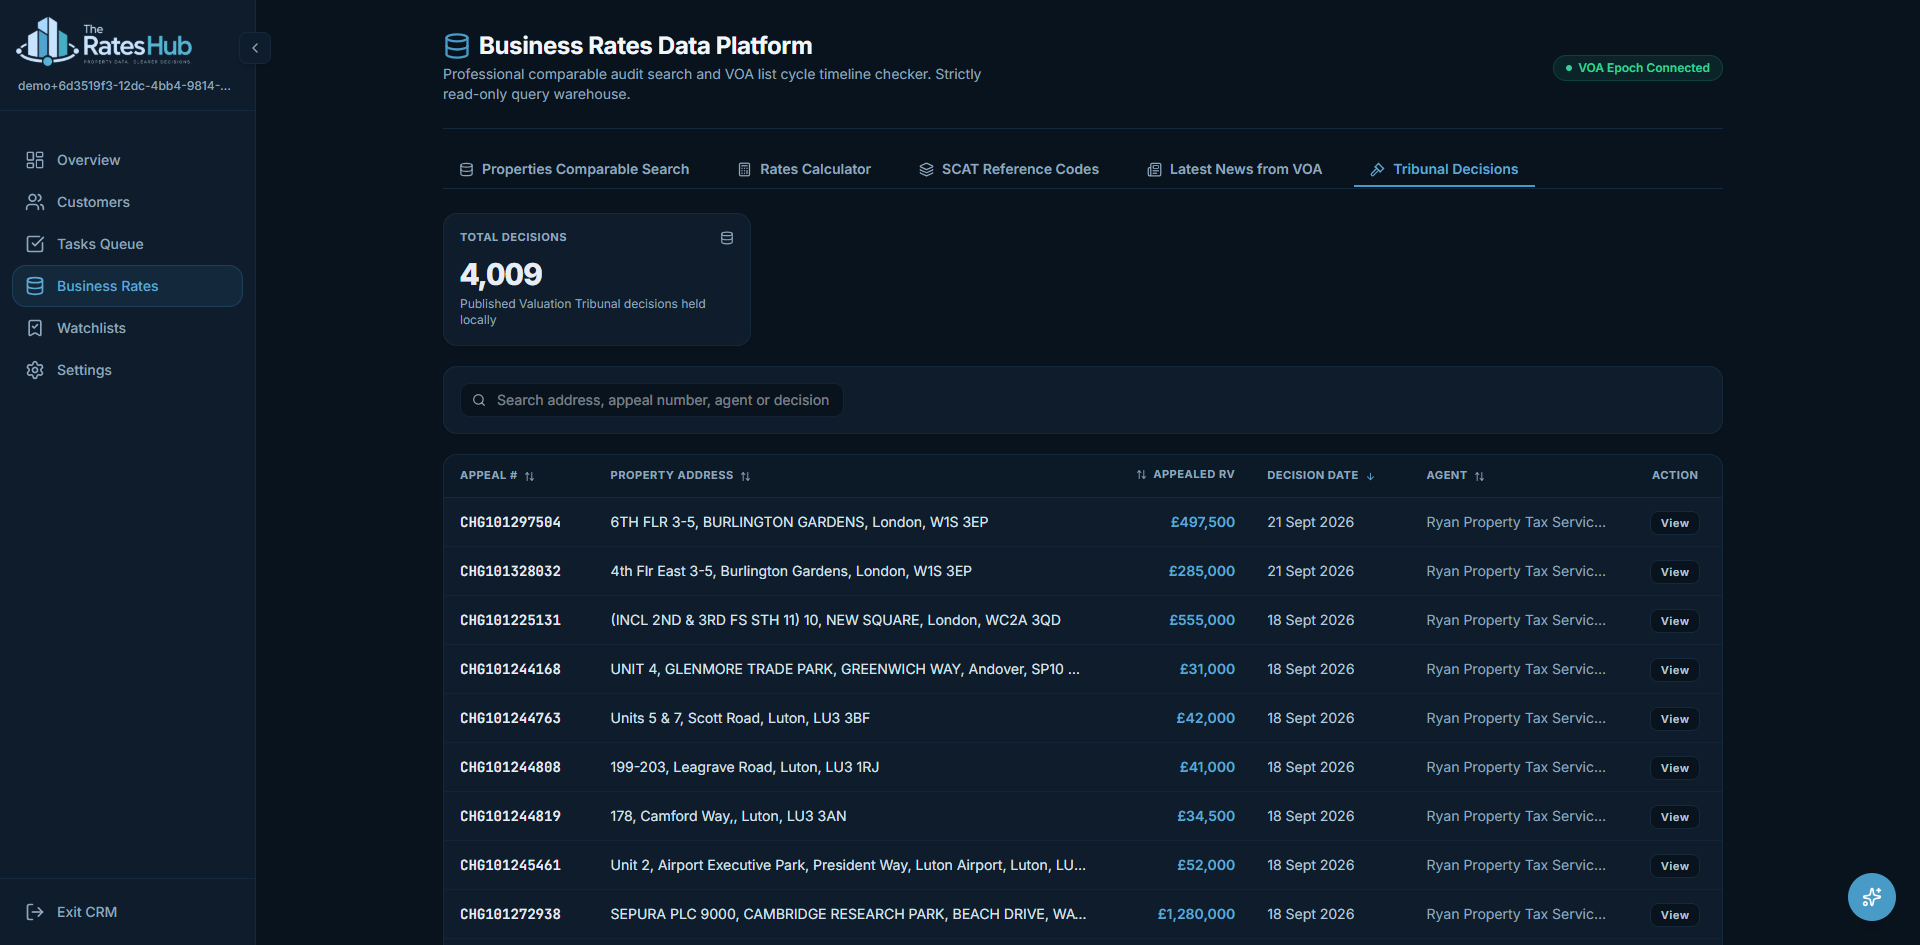Viewport: 1920px width, 945px height.
Task: Sort the table by Appeal # column
Action: coord(497,476)
